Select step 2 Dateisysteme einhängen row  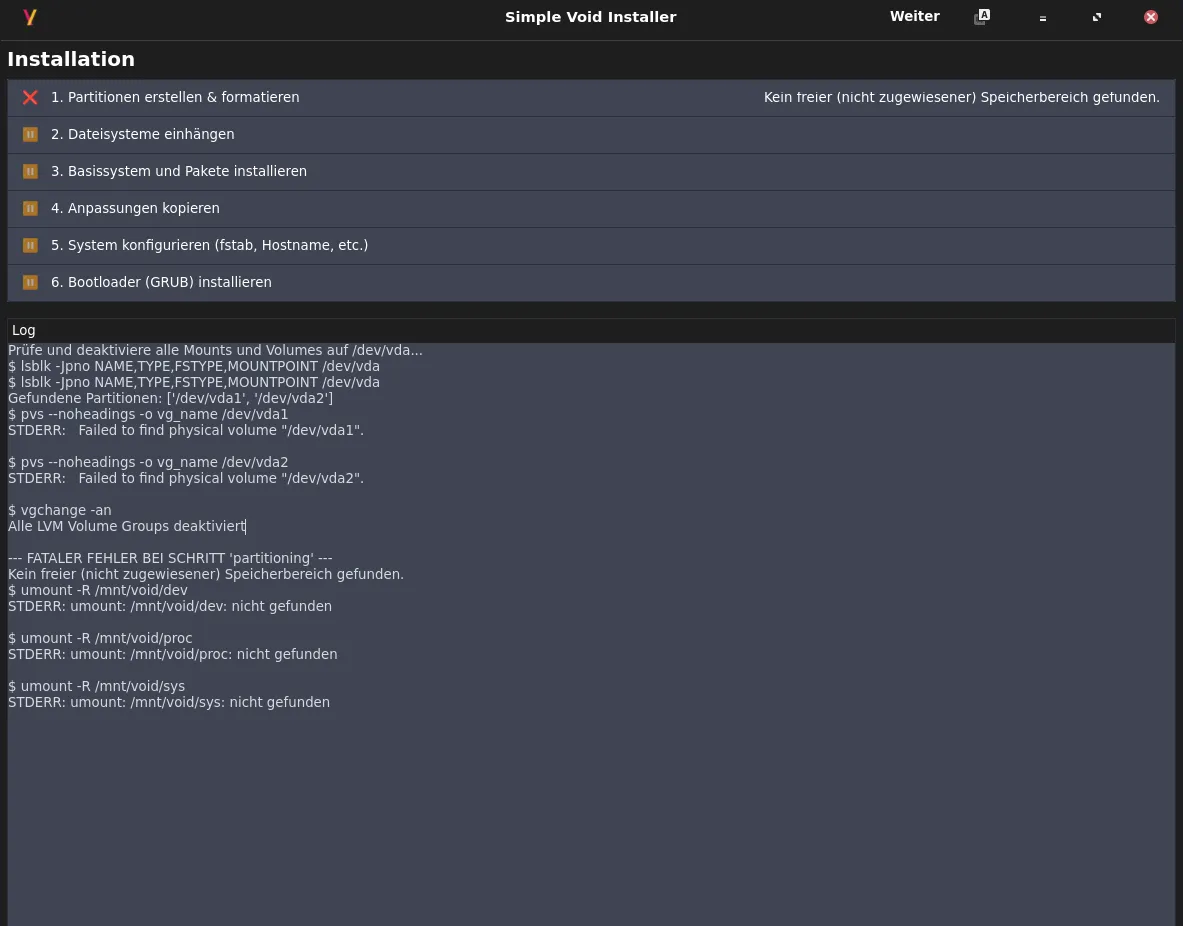point(143,134)
